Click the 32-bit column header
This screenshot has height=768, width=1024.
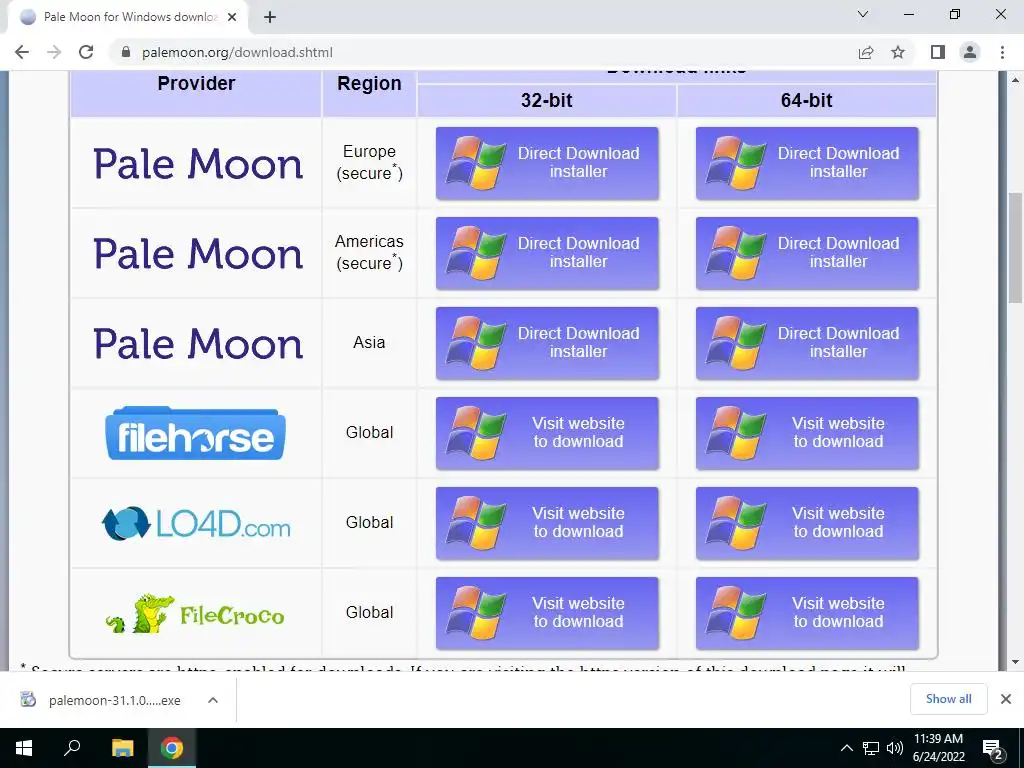pyautogui.click(x=547, y=101)
